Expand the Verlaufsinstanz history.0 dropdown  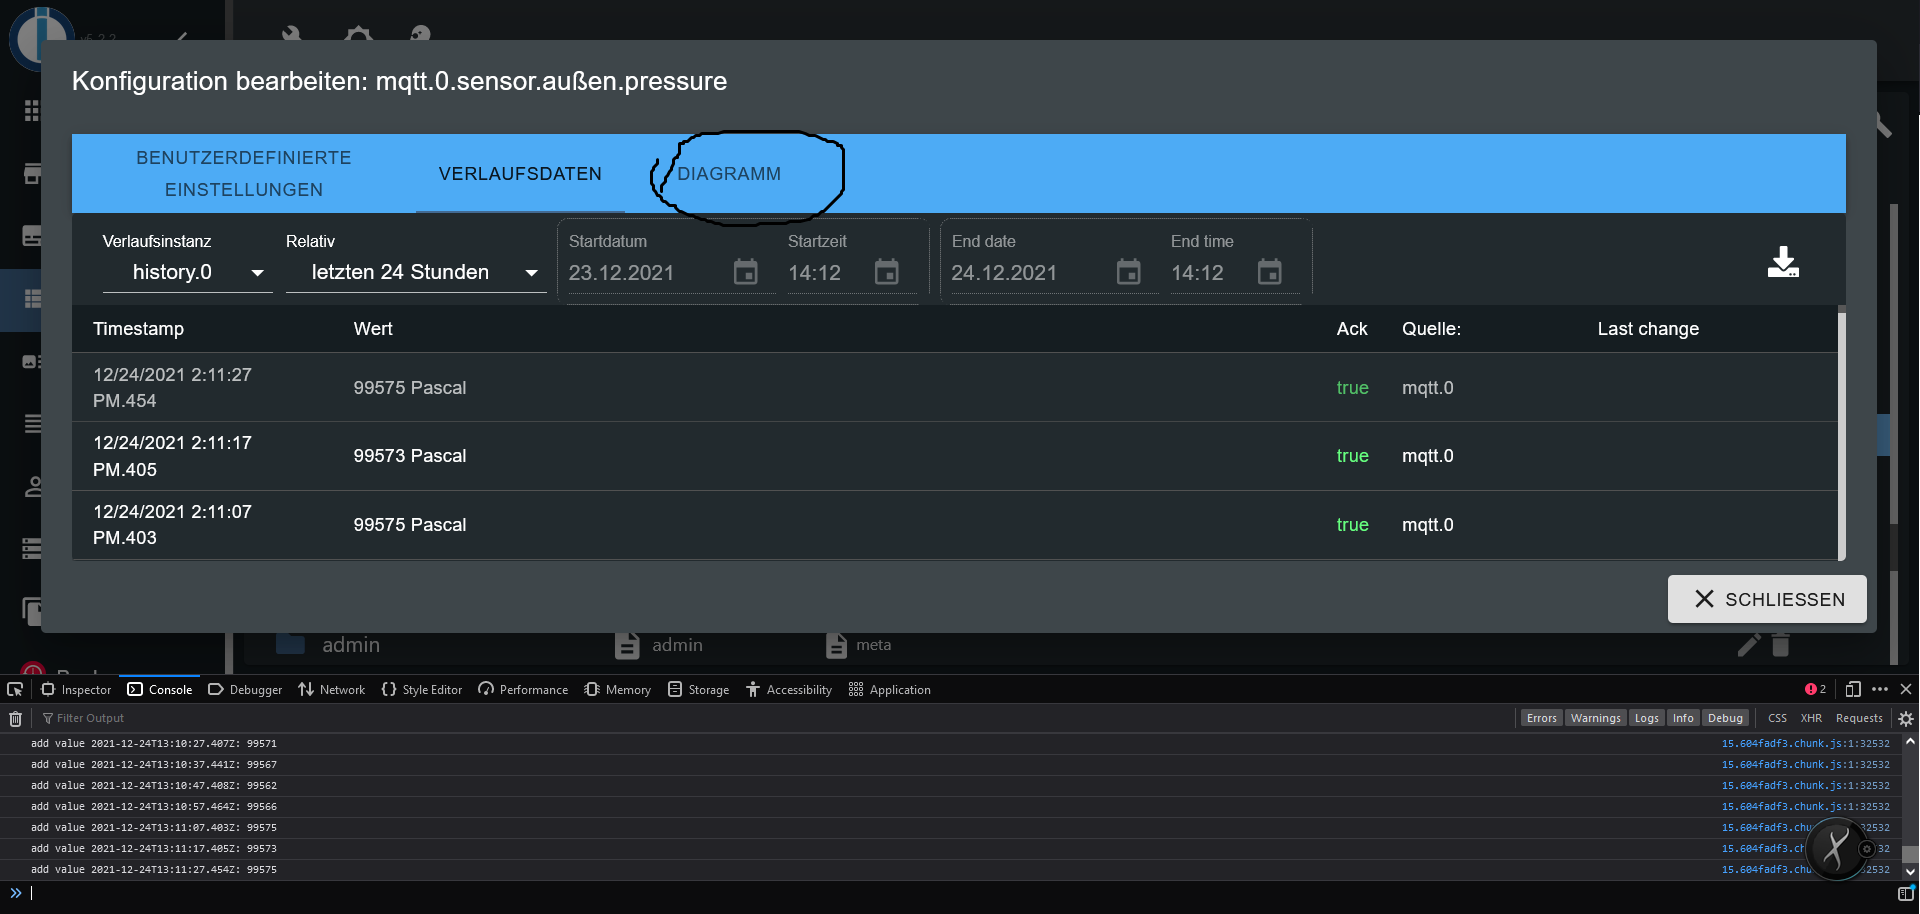point(188,272)
